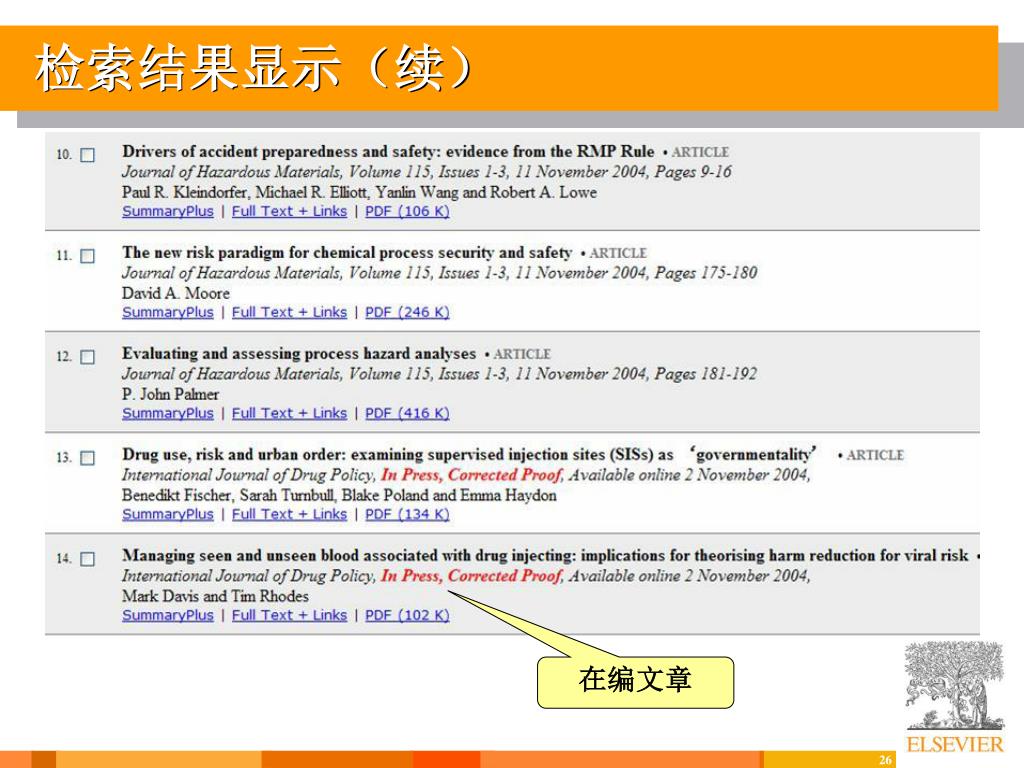
Task: Open the PDF (134 K) link
Action: pos(407,515)
